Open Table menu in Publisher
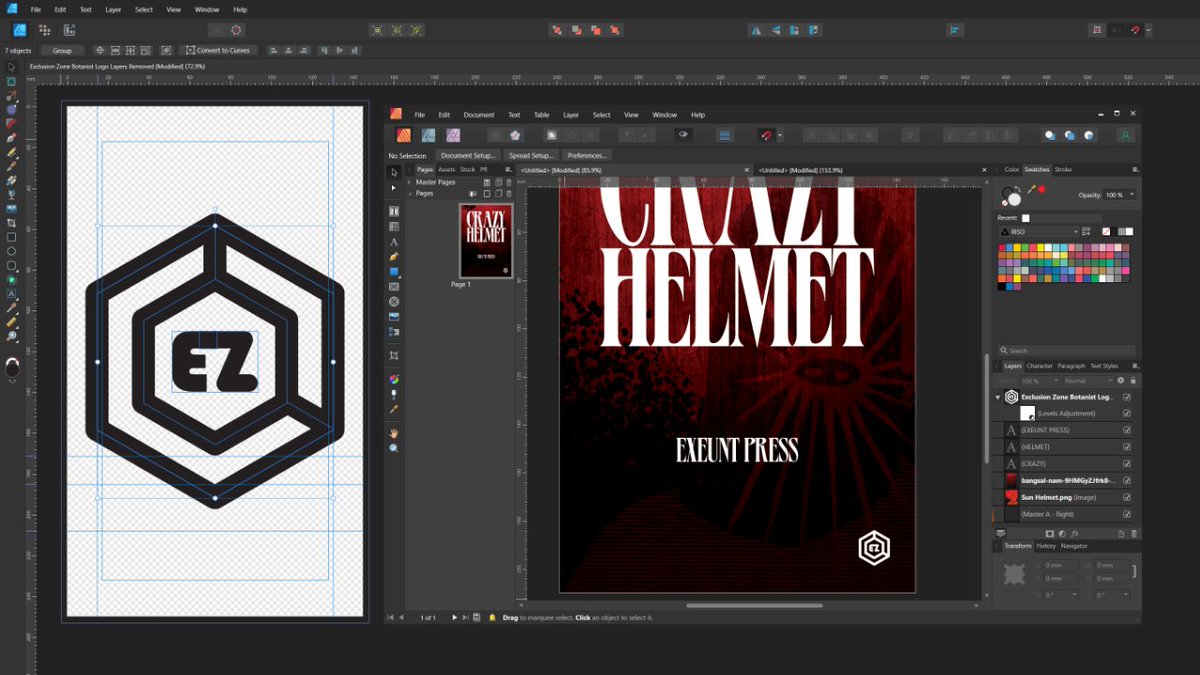Screen dimensions: 1200x675 (541, 115)
